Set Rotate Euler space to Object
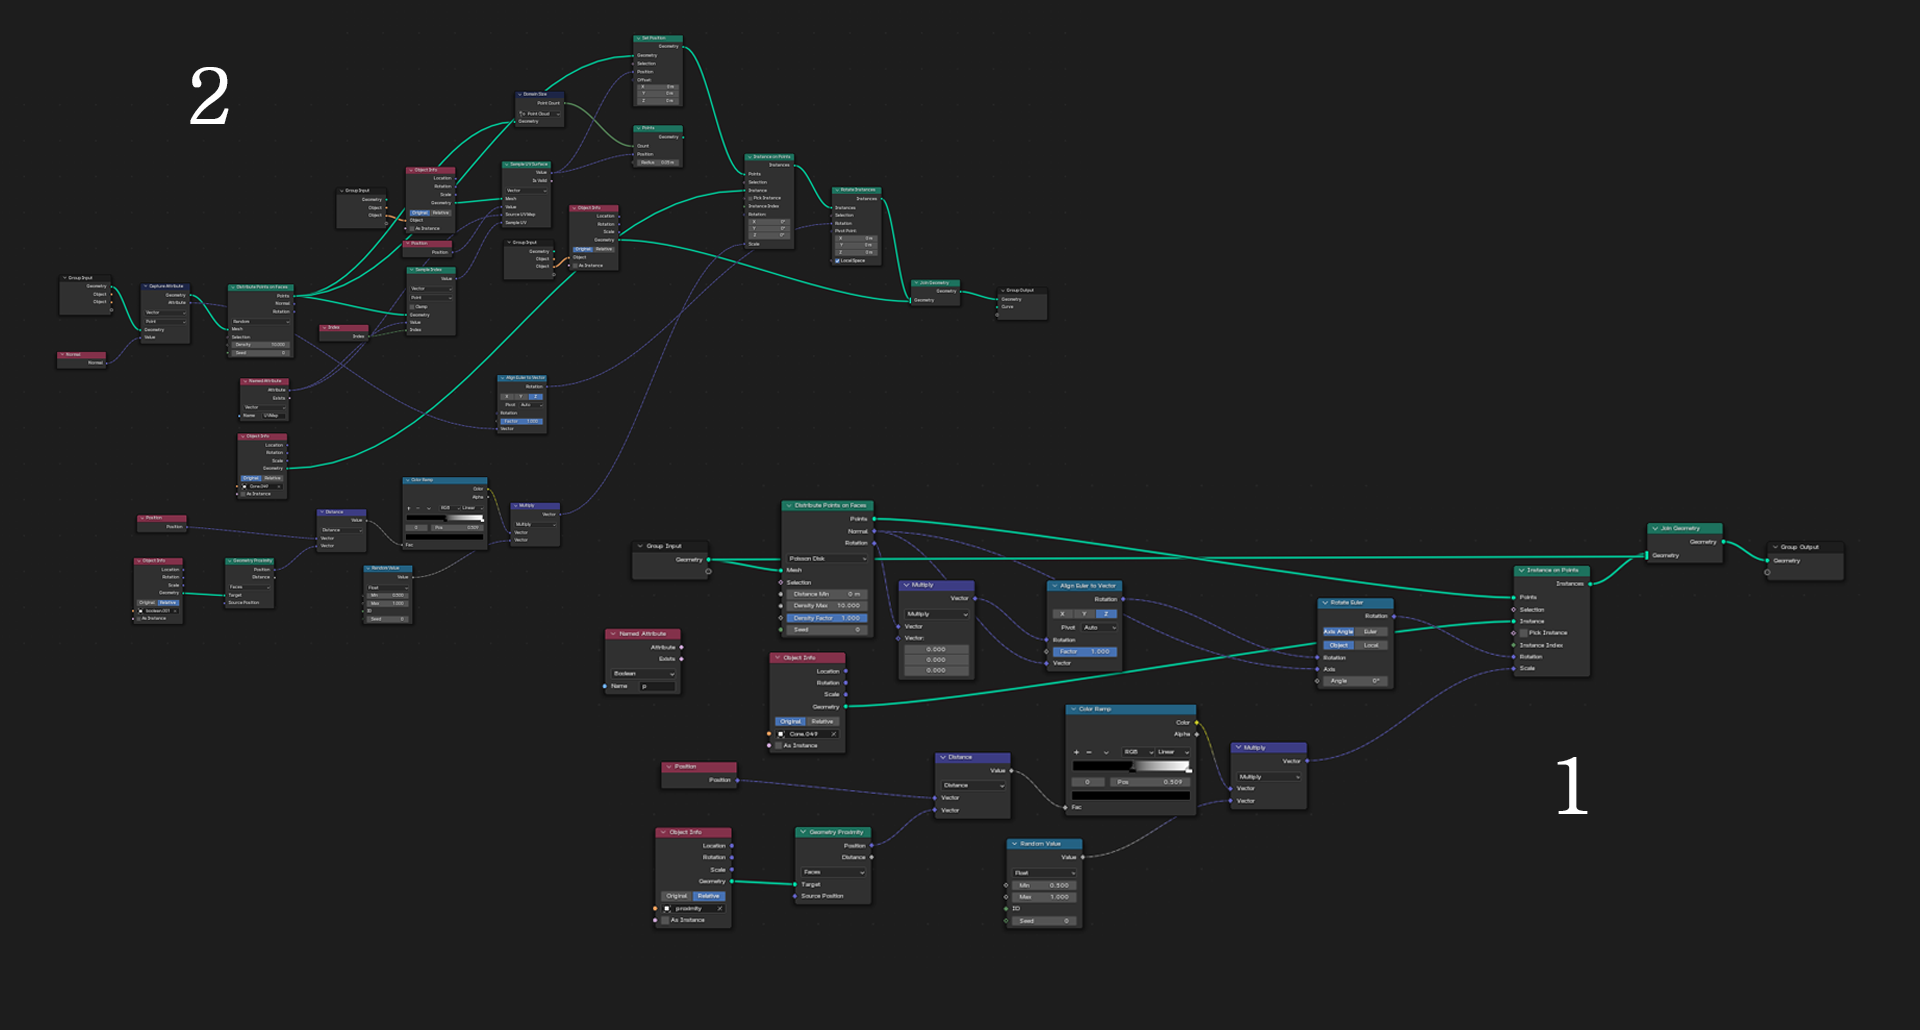The width and height of the screenshot is (1920, 1030). 1339,645
